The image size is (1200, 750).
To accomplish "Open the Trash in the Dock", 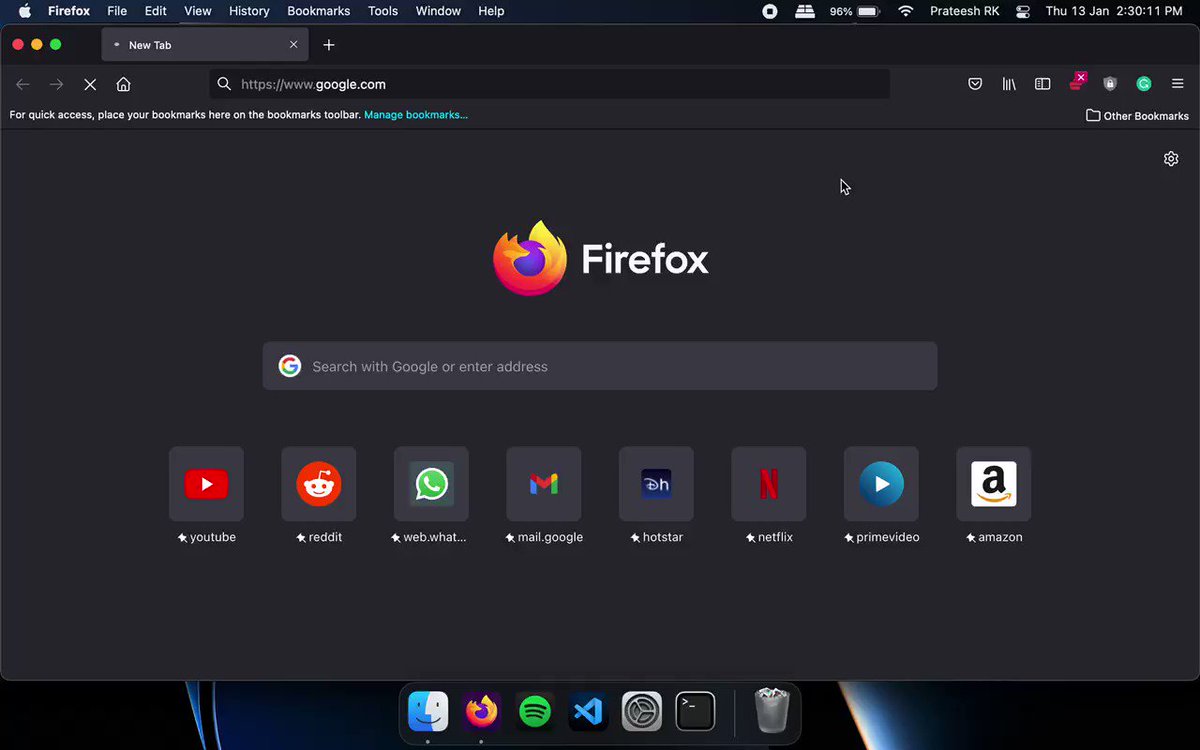I will [x=772, y=711].
